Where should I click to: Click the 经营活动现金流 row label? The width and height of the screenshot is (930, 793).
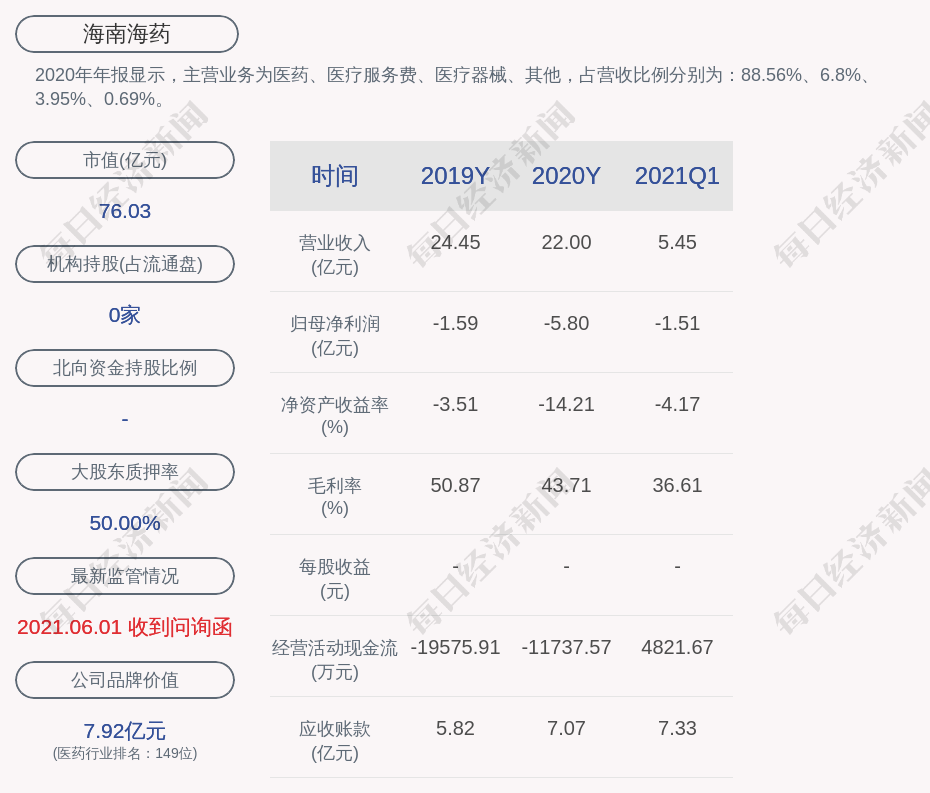(335, 659)
